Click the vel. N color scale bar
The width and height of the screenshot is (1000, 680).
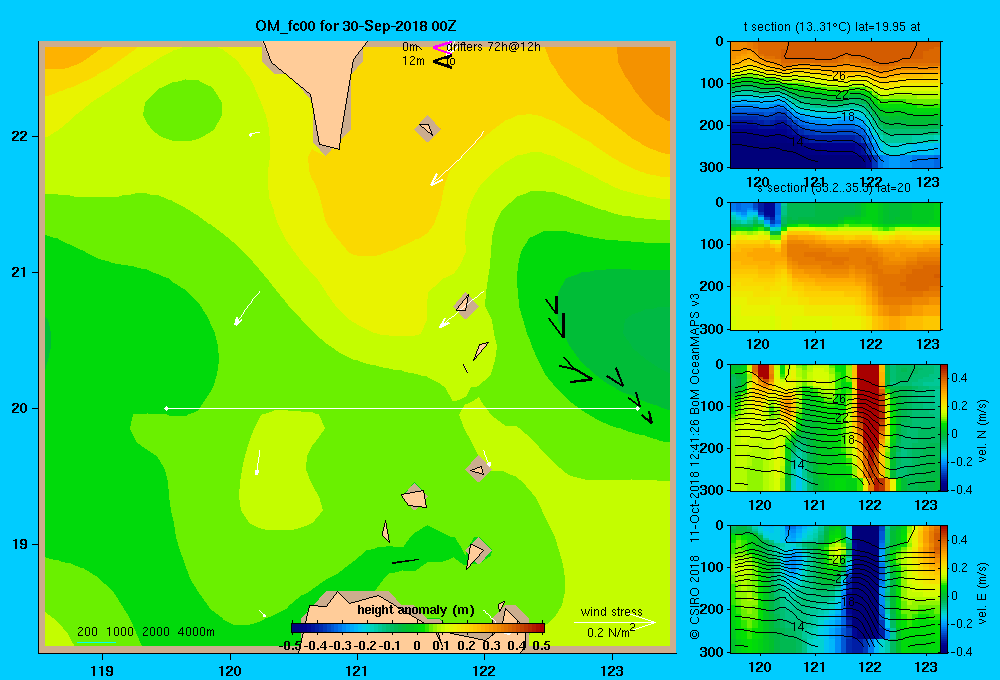(945, 427)
